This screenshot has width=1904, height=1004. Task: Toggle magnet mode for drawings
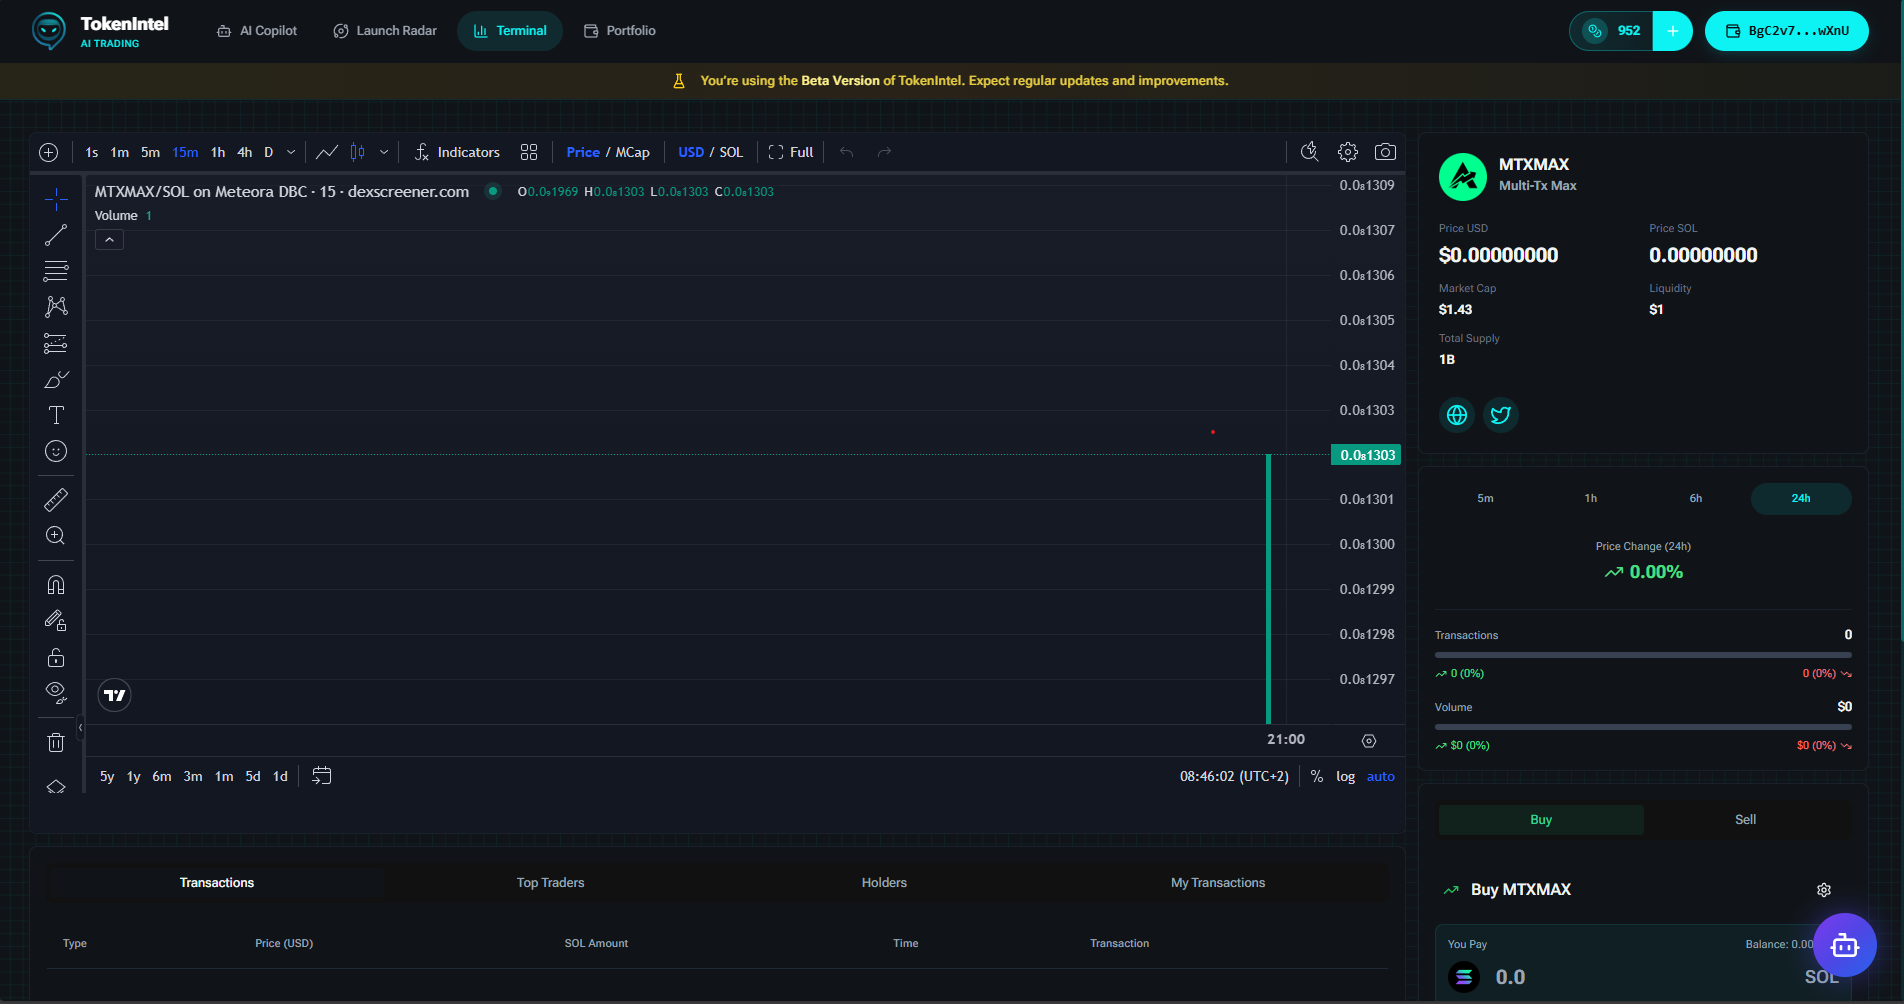(56, 584)
